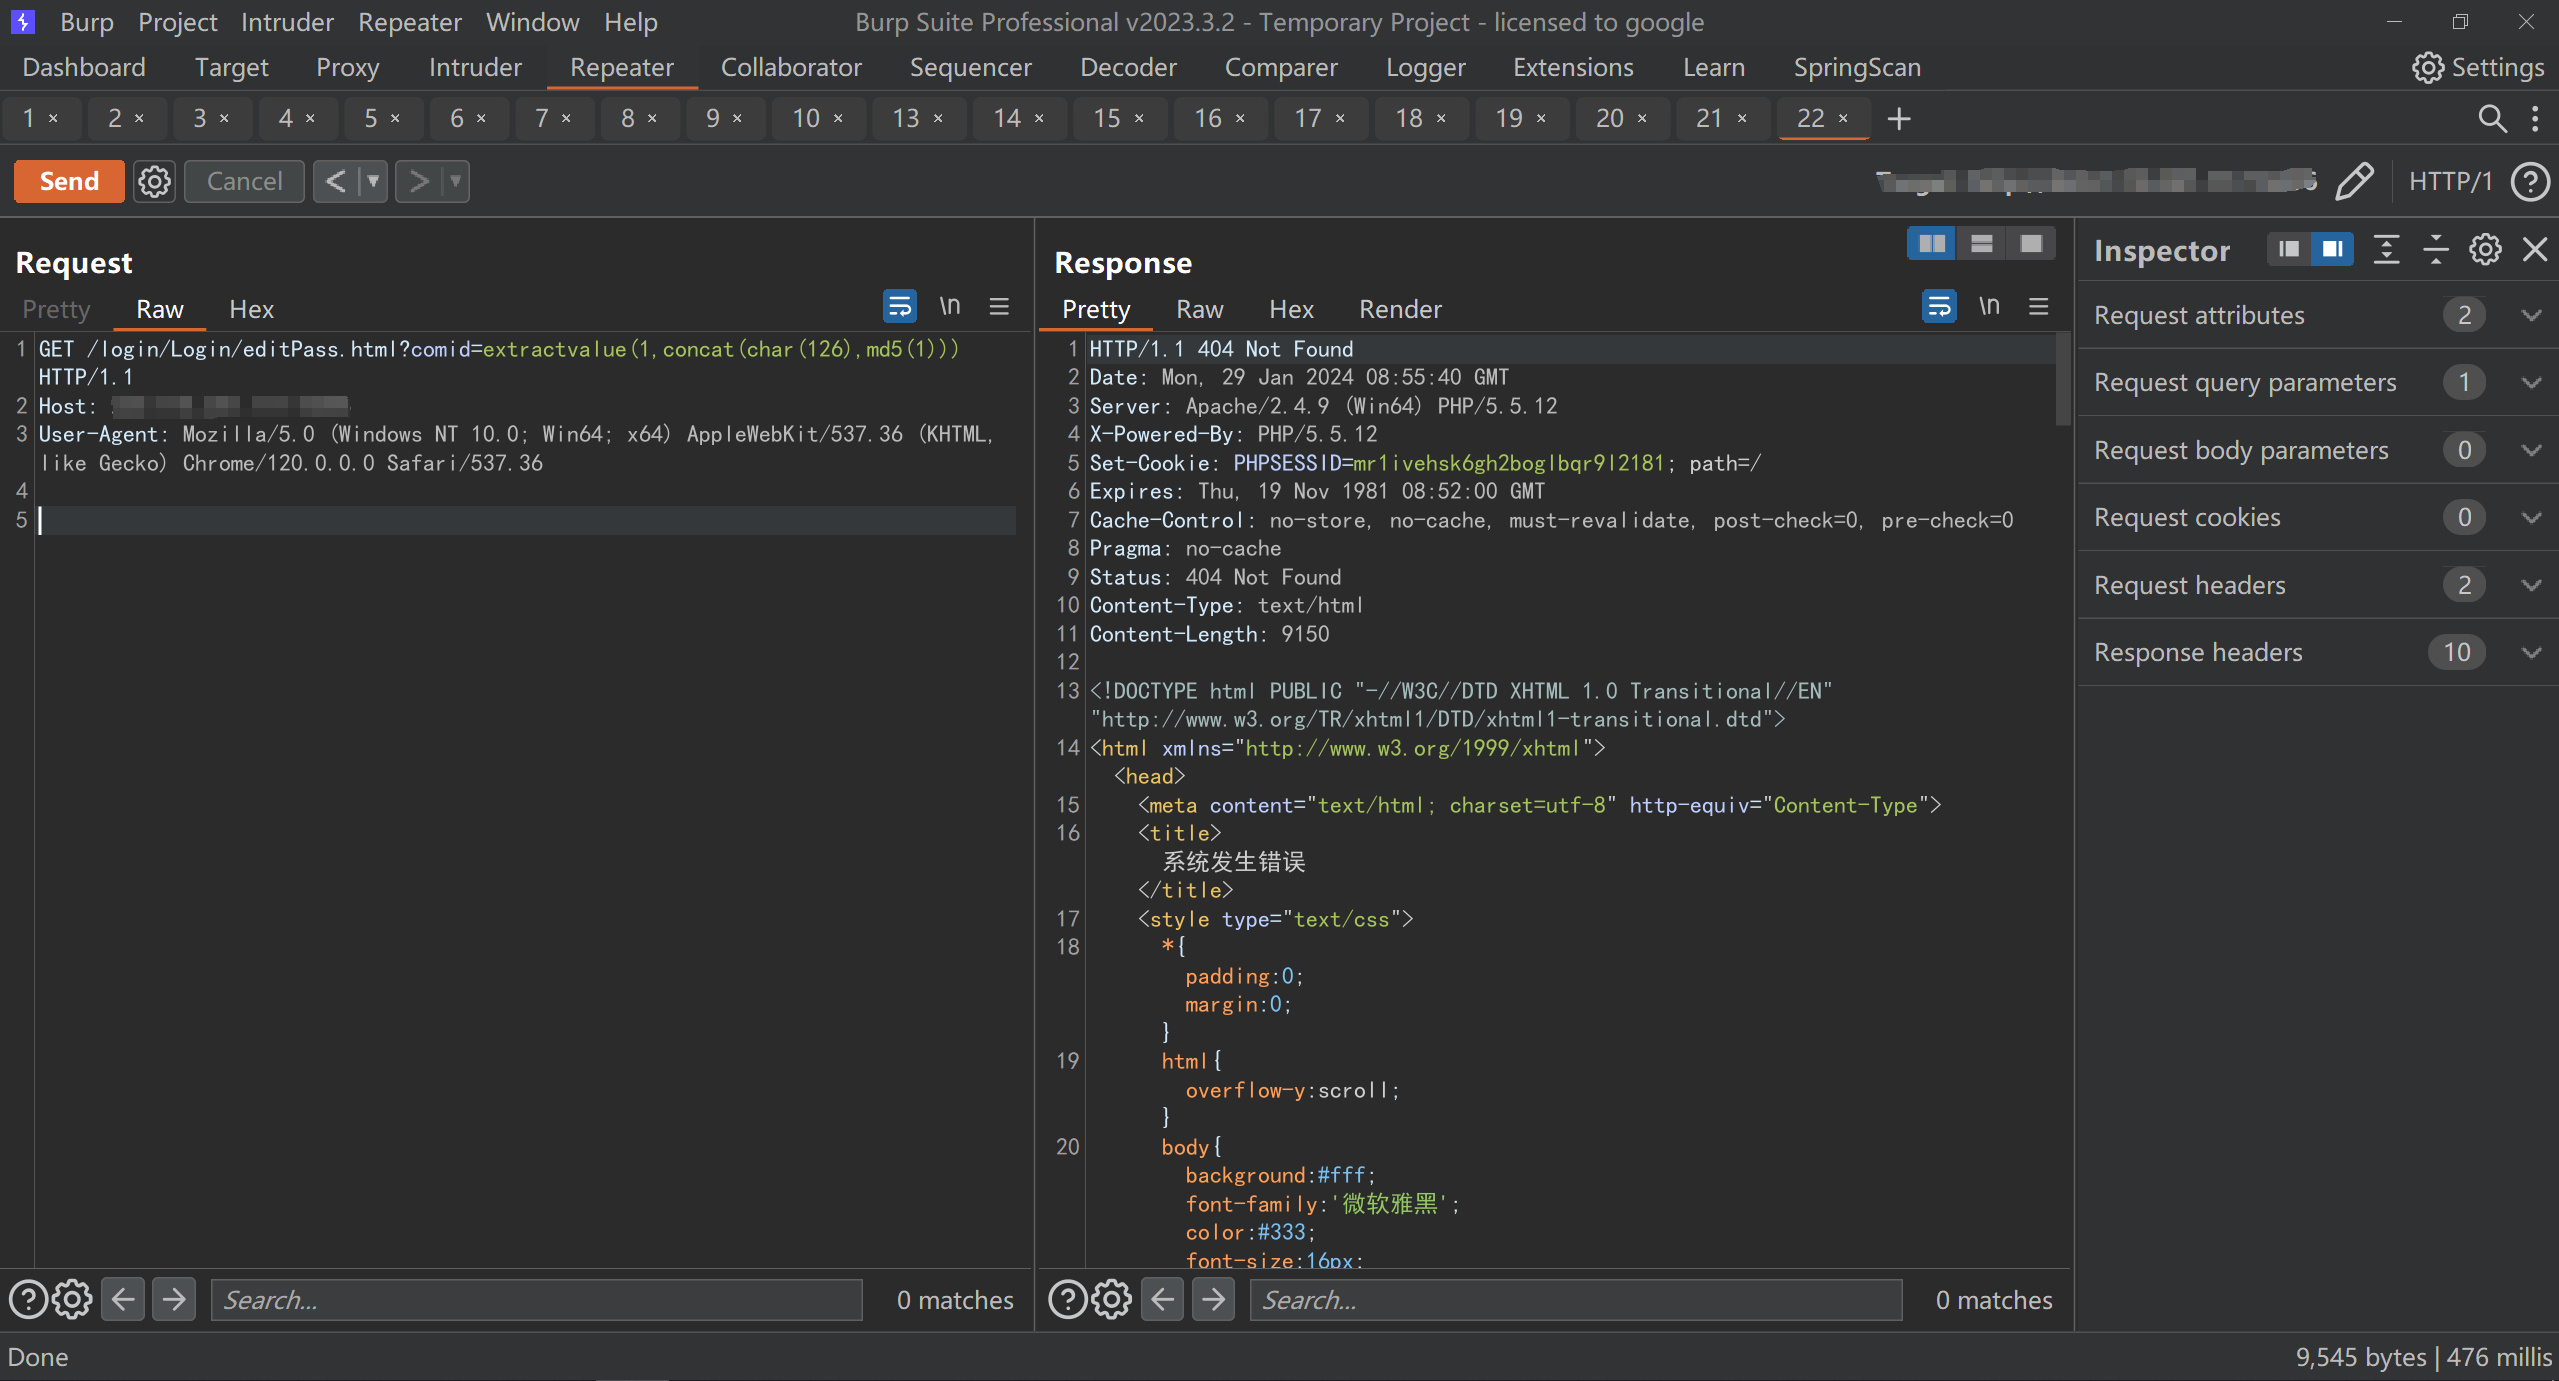
Task: Open the Render tab in Response
Action: 1399,309
